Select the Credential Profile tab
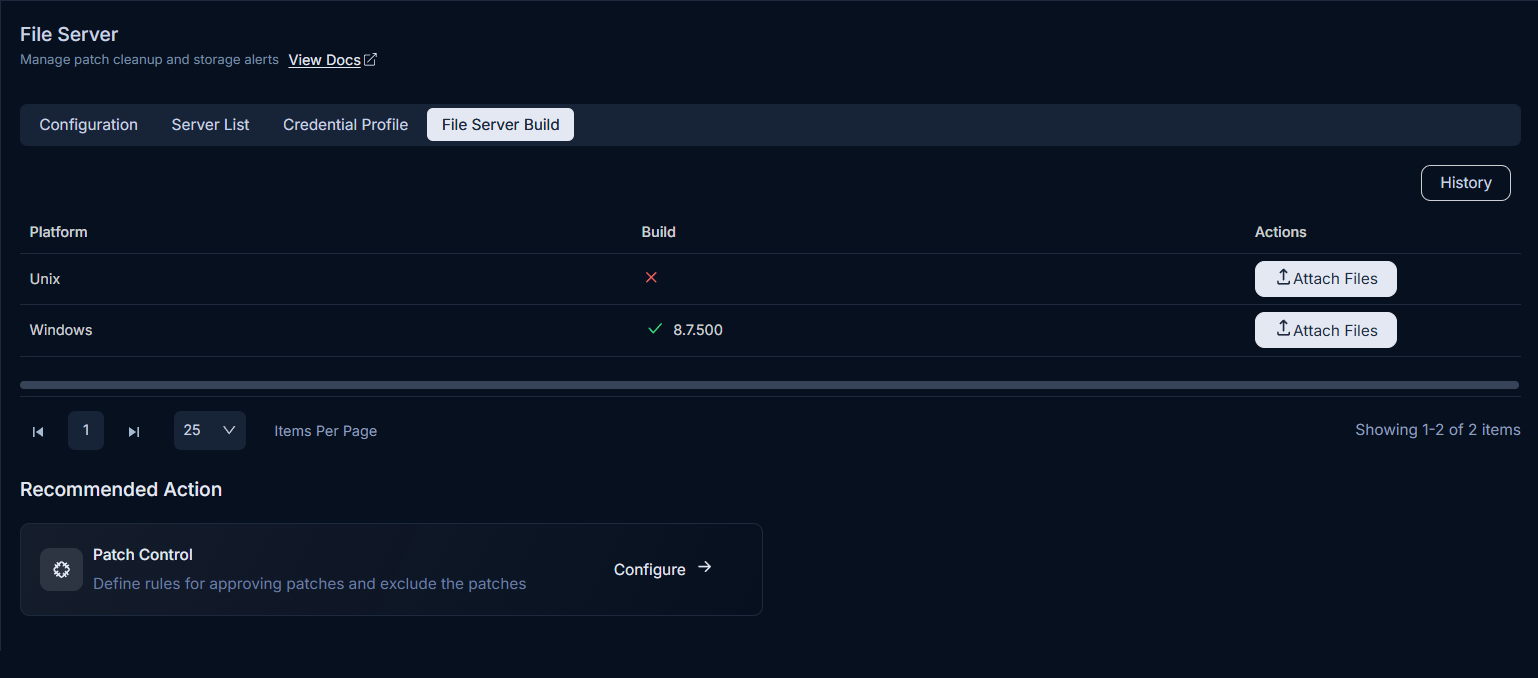This screenshot has width=1538, height=678. 346,125
